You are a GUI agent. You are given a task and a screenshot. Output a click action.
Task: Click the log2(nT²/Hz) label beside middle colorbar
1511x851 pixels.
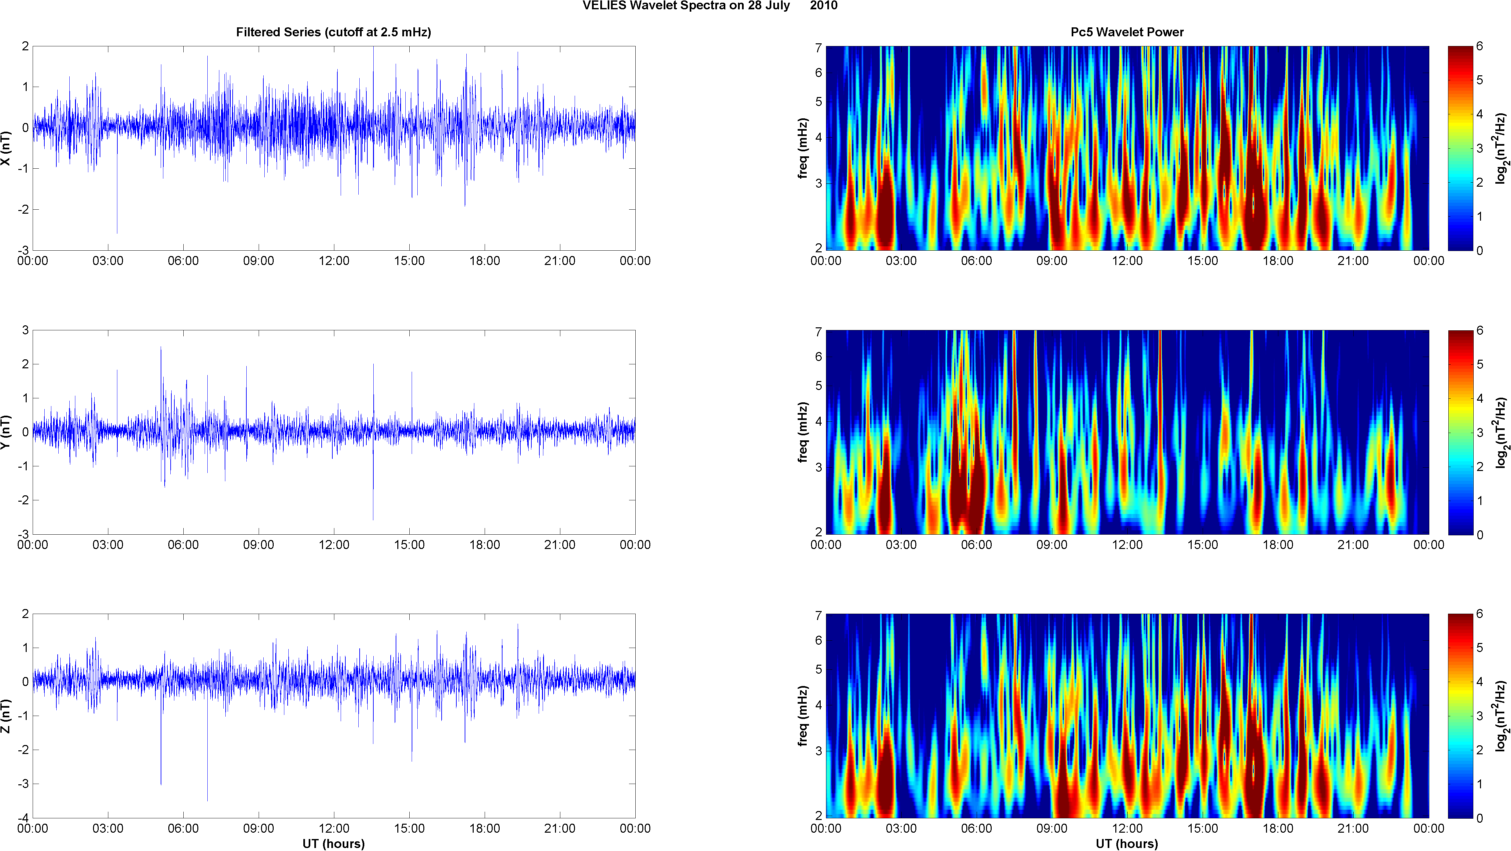coord(1501,432)
